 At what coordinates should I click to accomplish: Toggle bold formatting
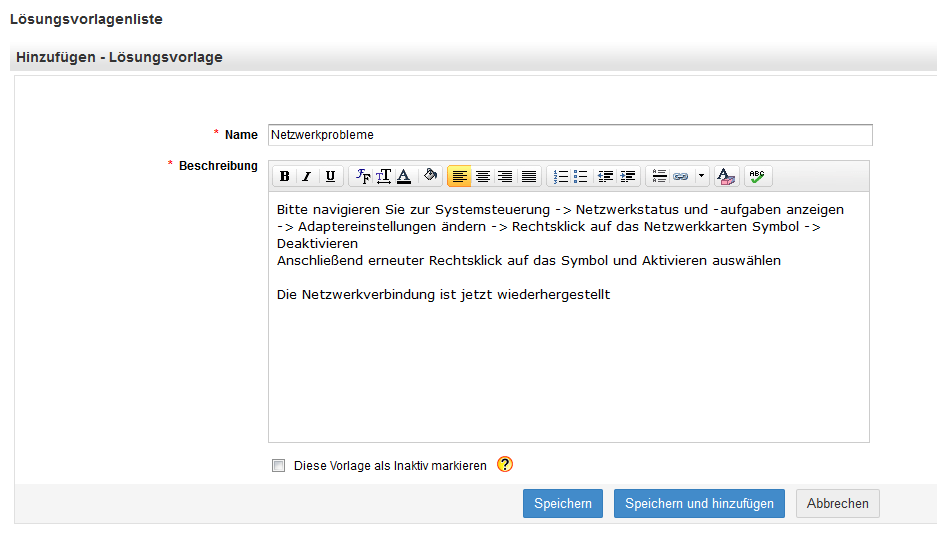pos(284,176)
